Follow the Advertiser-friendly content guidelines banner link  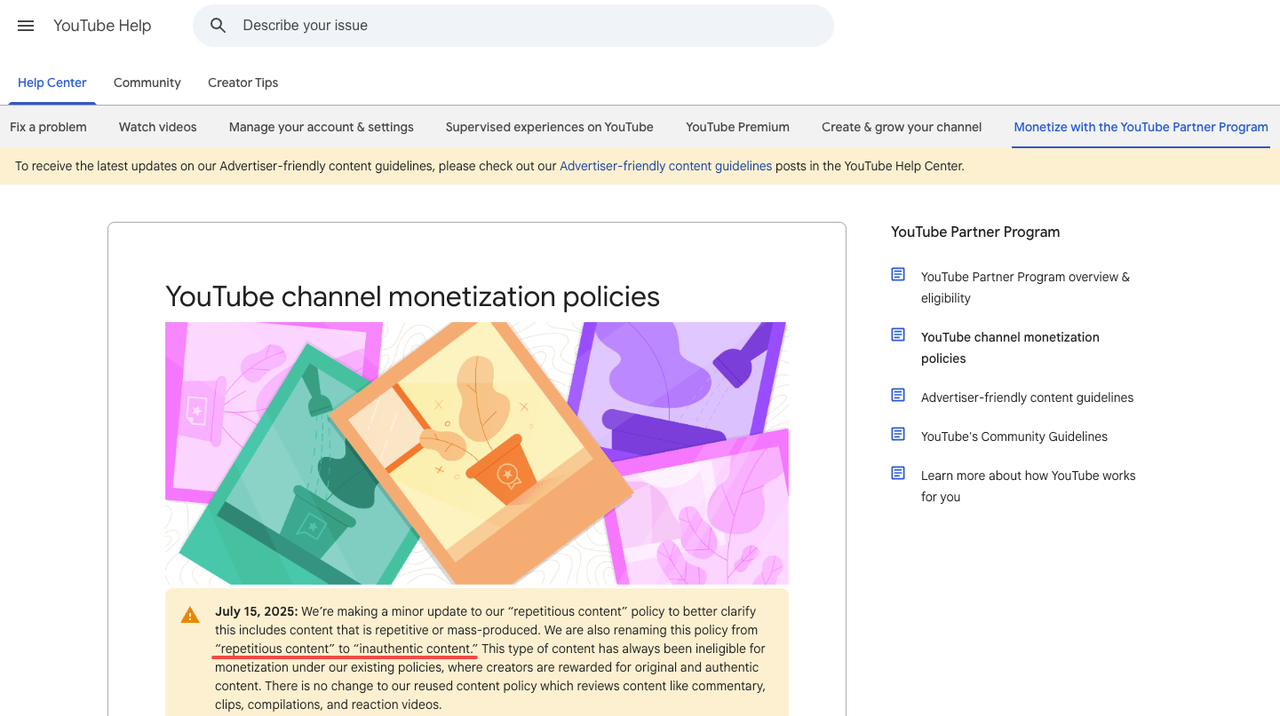[666, 166]
